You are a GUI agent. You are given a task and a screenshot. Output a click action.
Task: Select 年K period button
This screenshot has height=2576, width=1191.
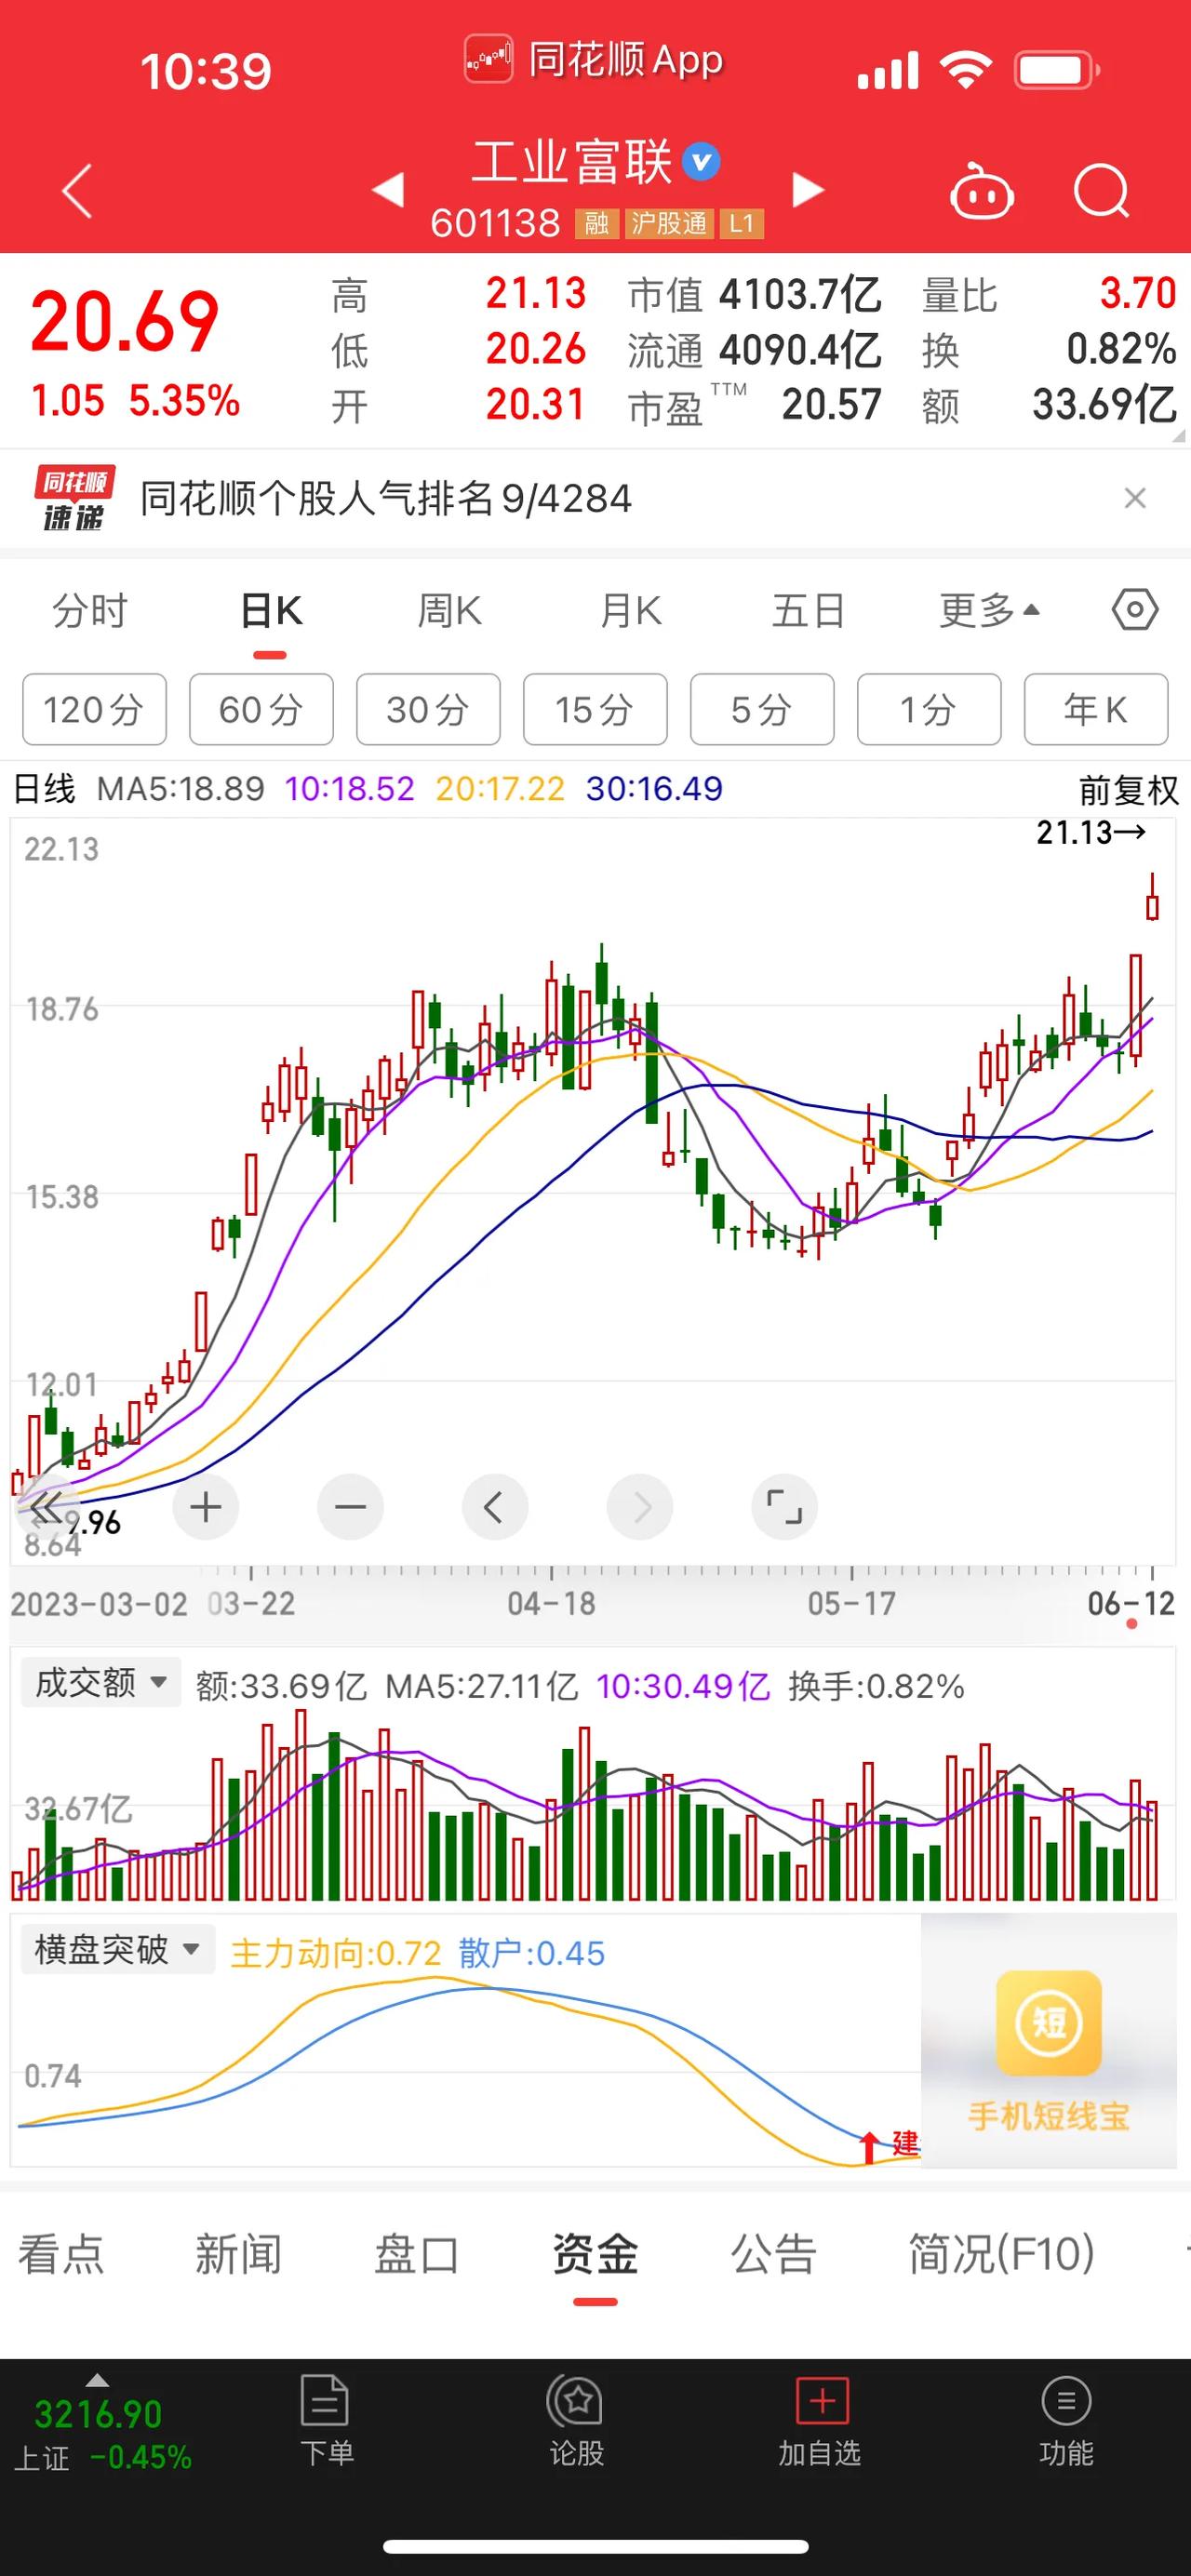click(x=1096, y=709)
